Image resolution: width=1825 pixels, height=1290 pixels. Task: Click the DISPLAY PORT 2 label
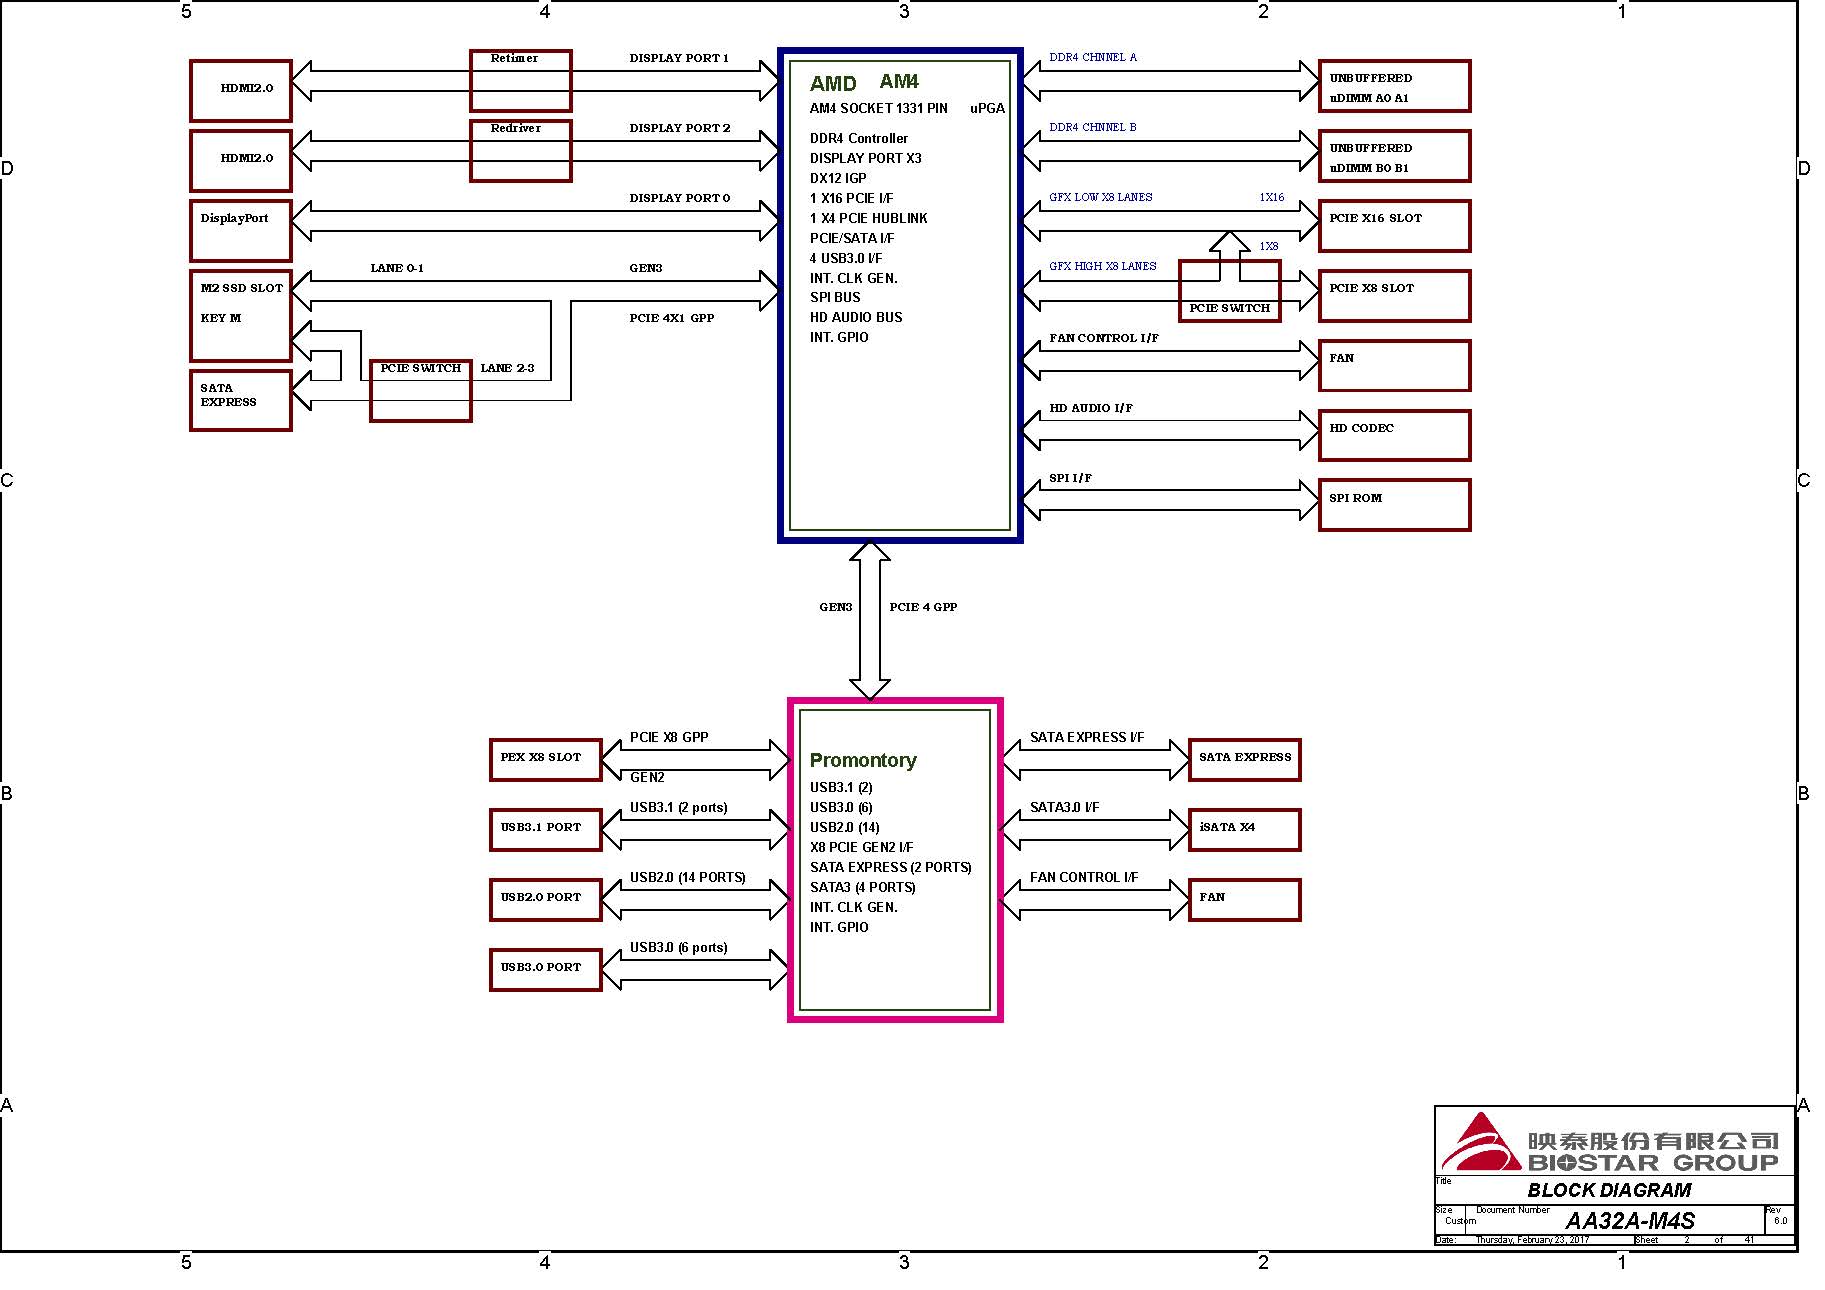(680, 128)
